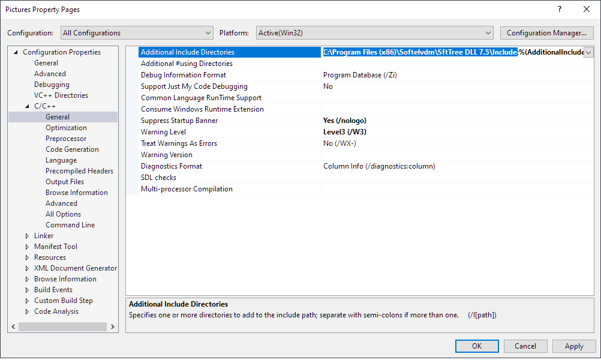Click the Cancel button
This screenshot has width=601, height=360.
coord(525,346)
